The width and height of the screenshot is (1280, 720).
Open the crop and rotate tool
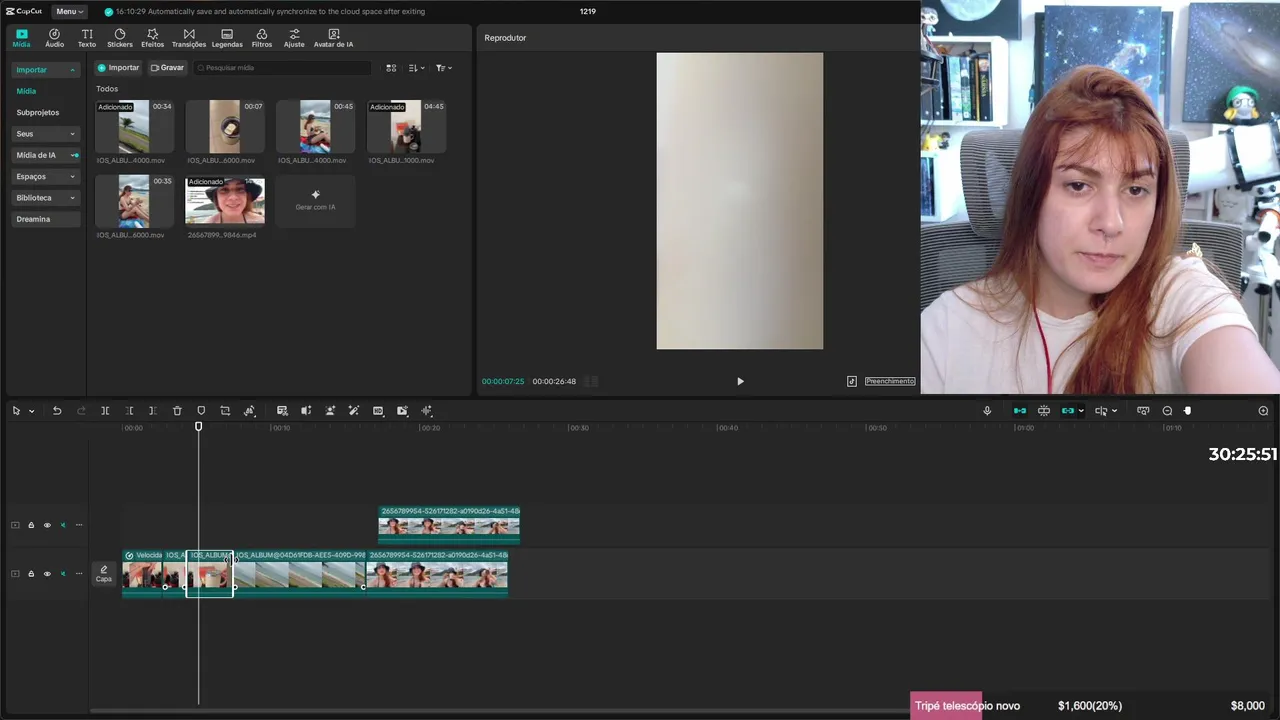[x=225, y=411]
